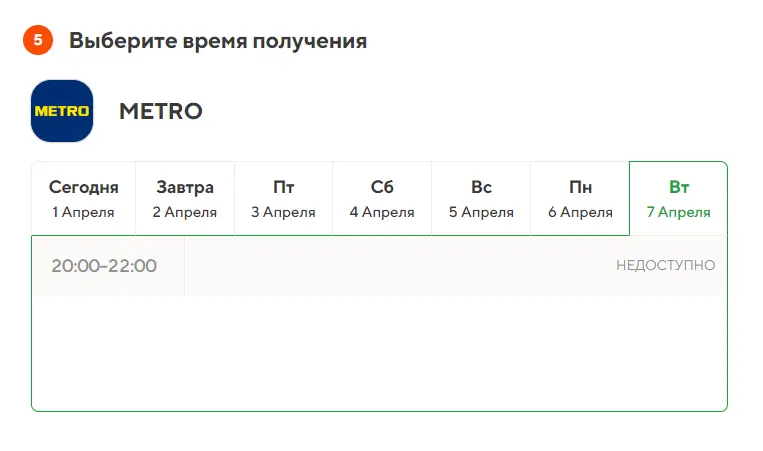This screenshot has width=763, height=451.
Task: Click the METRO store logo icon
Action: tap(62, 111)
